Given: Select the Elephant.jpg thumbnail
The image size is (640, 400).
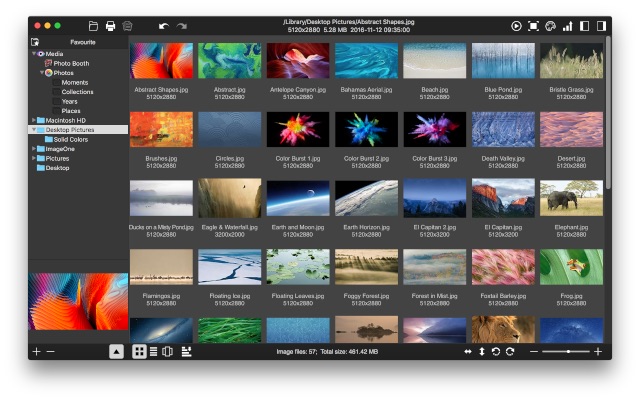Looking at the screenshot, I should 571,198.
